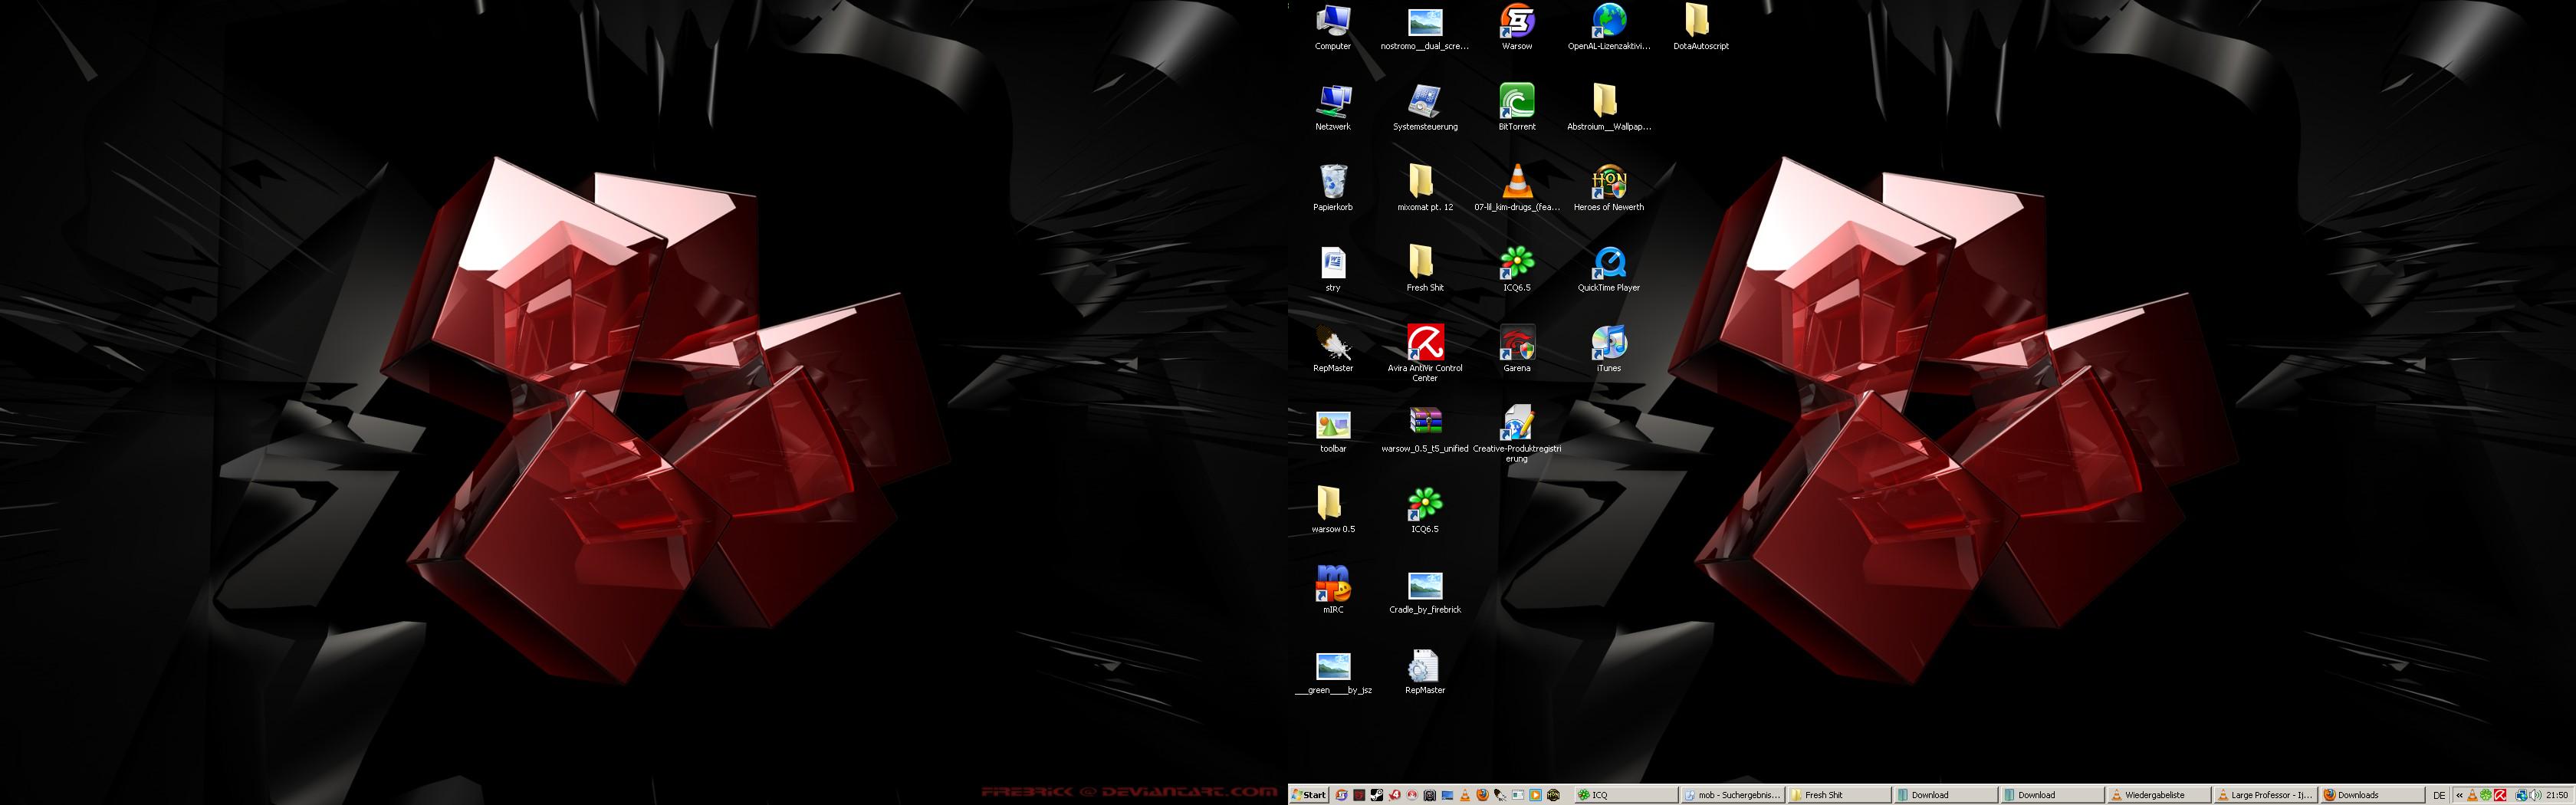Switch to the ICQ taskbar window
Image resolution: width=2576 pixels, height=805 pixels.
(1626, 795)
